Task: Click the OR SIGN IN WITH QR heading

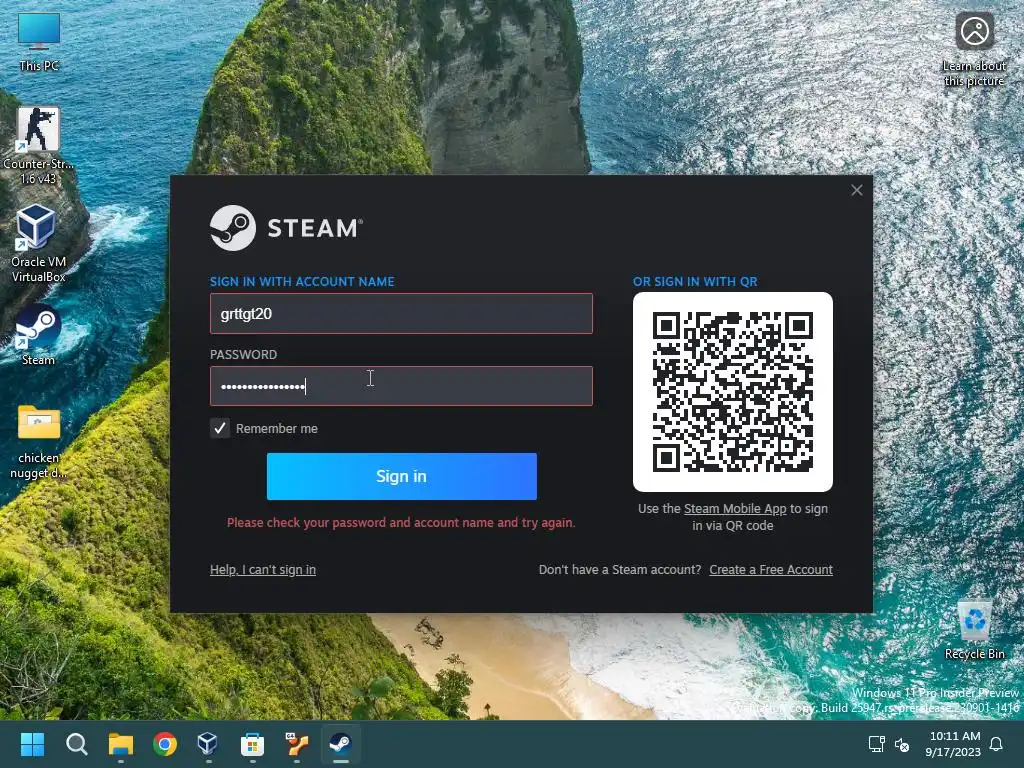Action: point(695,281)
